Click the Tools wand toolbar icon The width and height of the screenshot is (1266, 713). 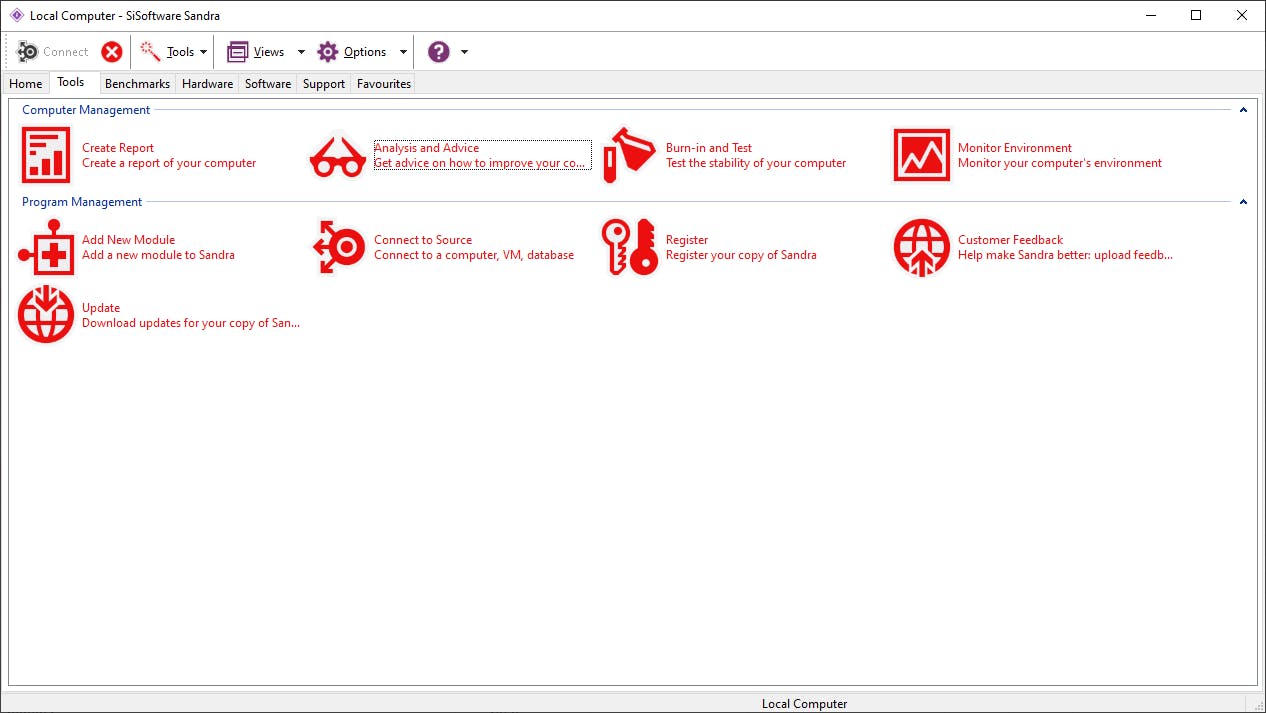150,52
